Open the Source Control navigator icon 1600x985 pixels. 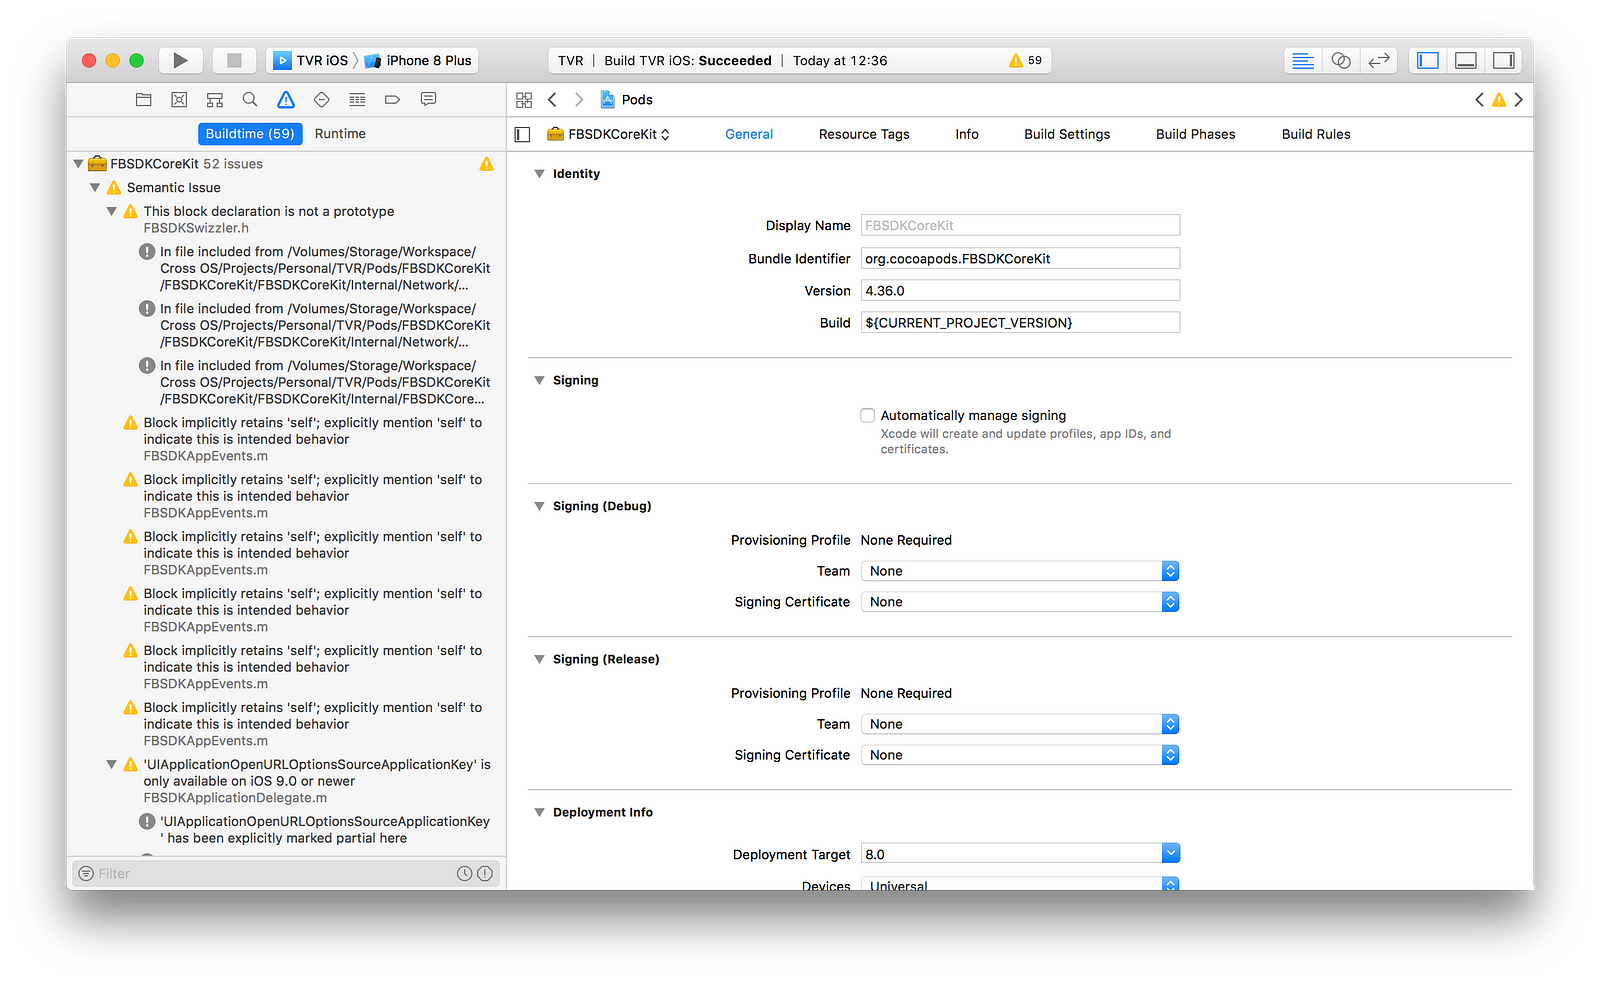click(179, 99)
